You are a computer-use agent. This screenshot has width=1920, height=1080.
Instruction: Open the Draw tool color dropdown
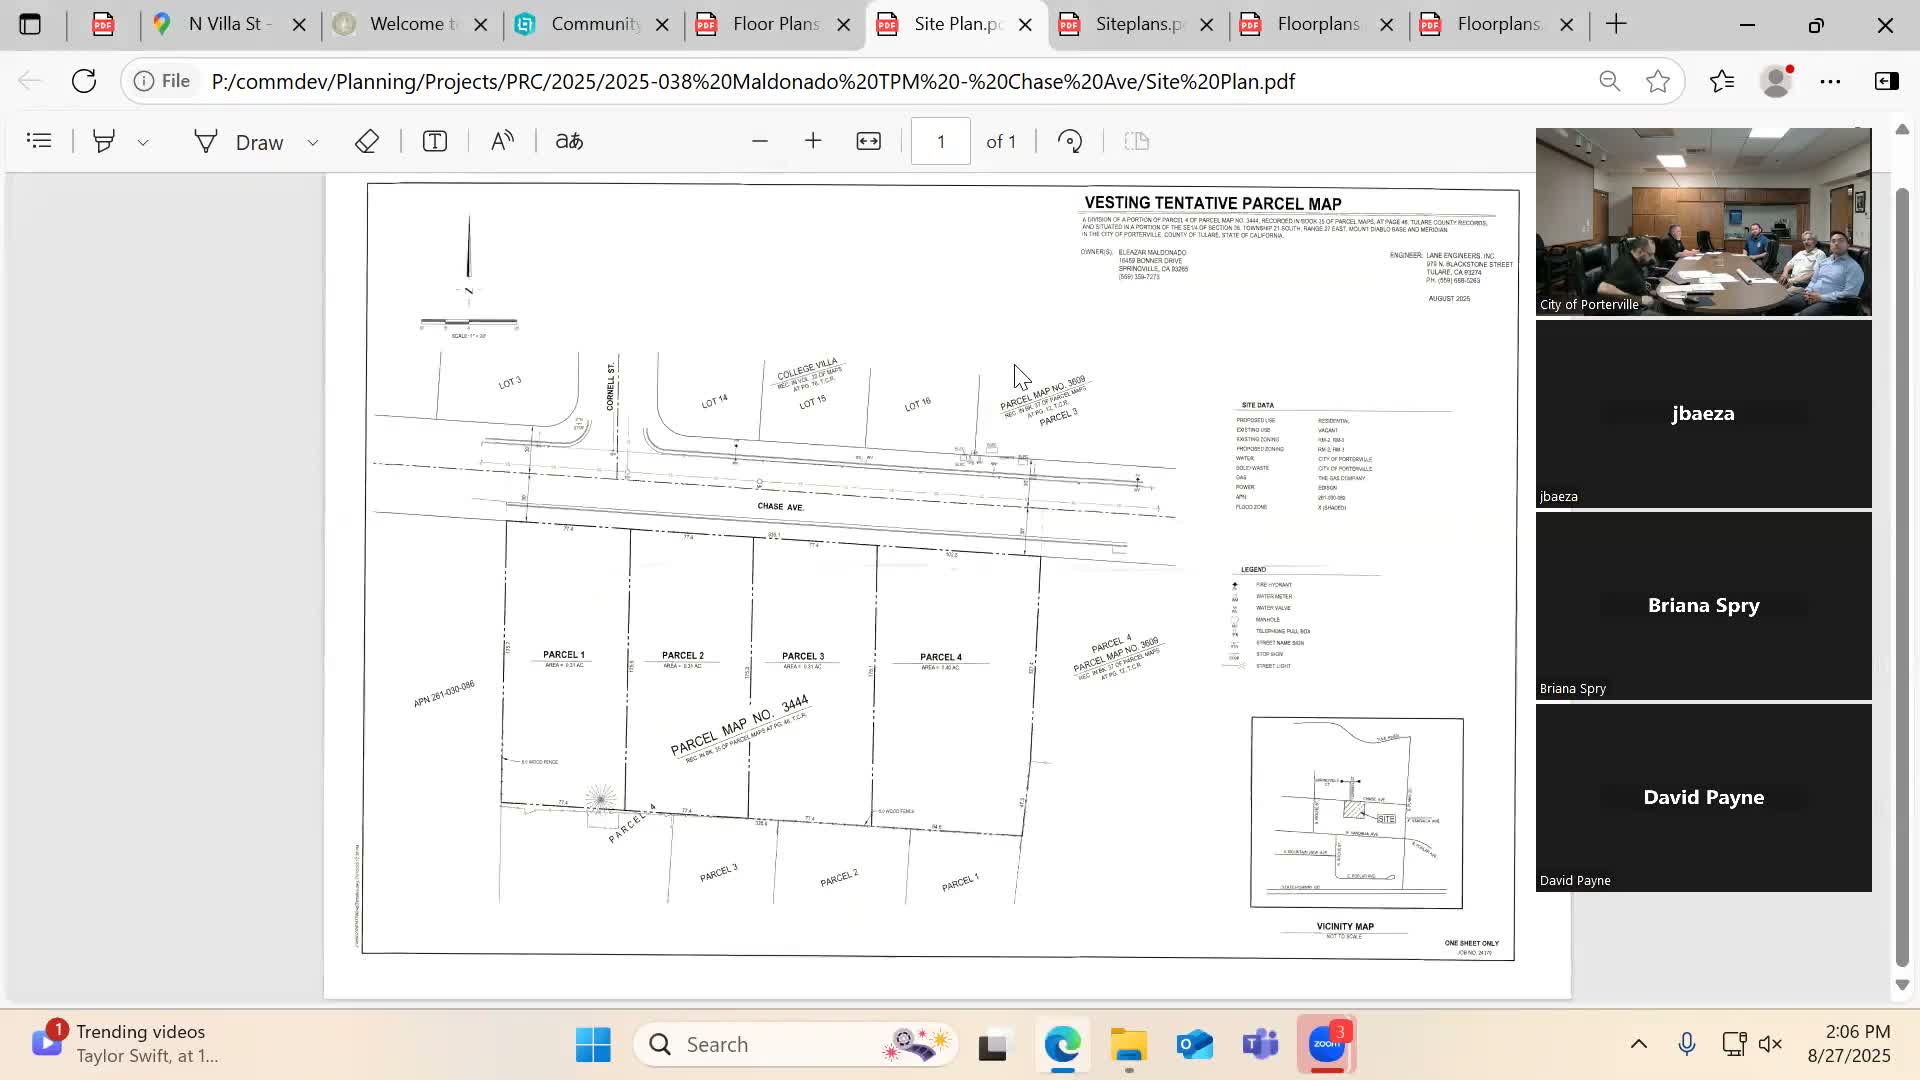[x=313, y=141]
